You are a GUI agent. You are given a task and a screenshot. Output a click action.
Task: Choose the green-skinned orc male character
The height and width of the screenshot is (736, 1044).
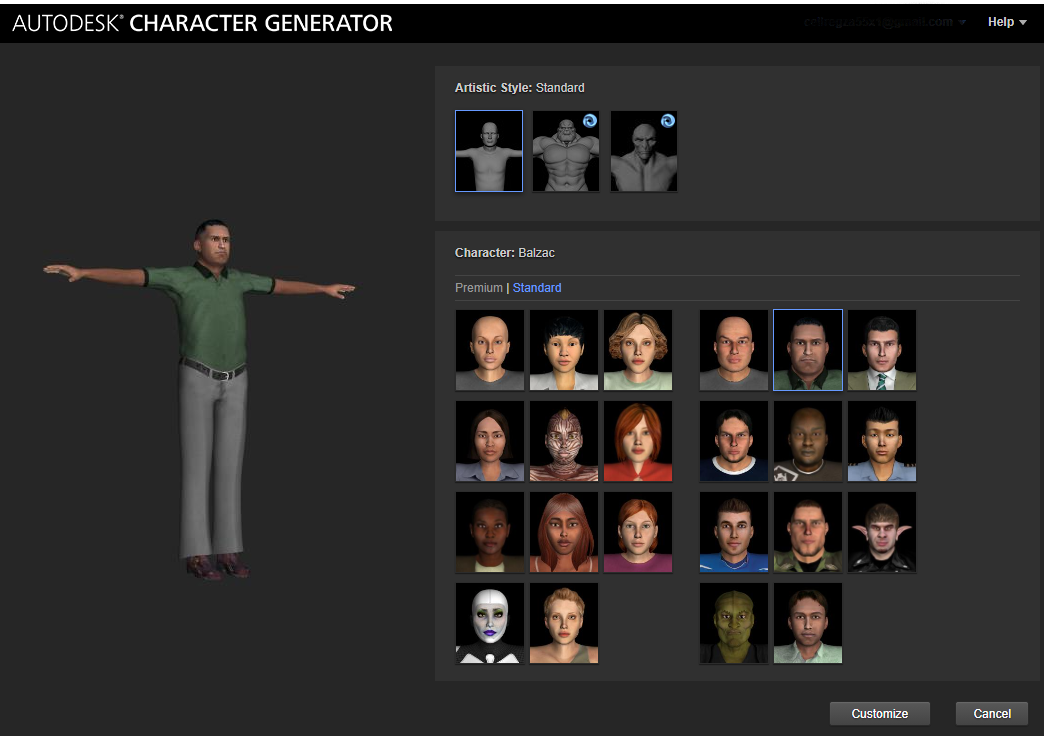734,623
